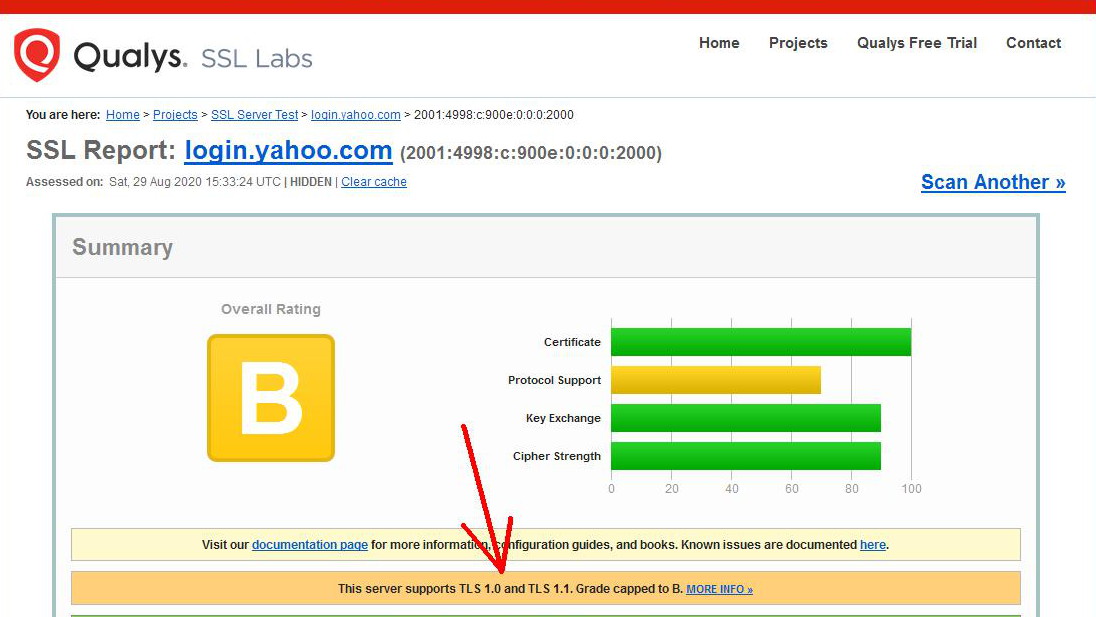Go to Projects breadcrumb link
This screenshot has height=617, width=1096.
(175, 115)
